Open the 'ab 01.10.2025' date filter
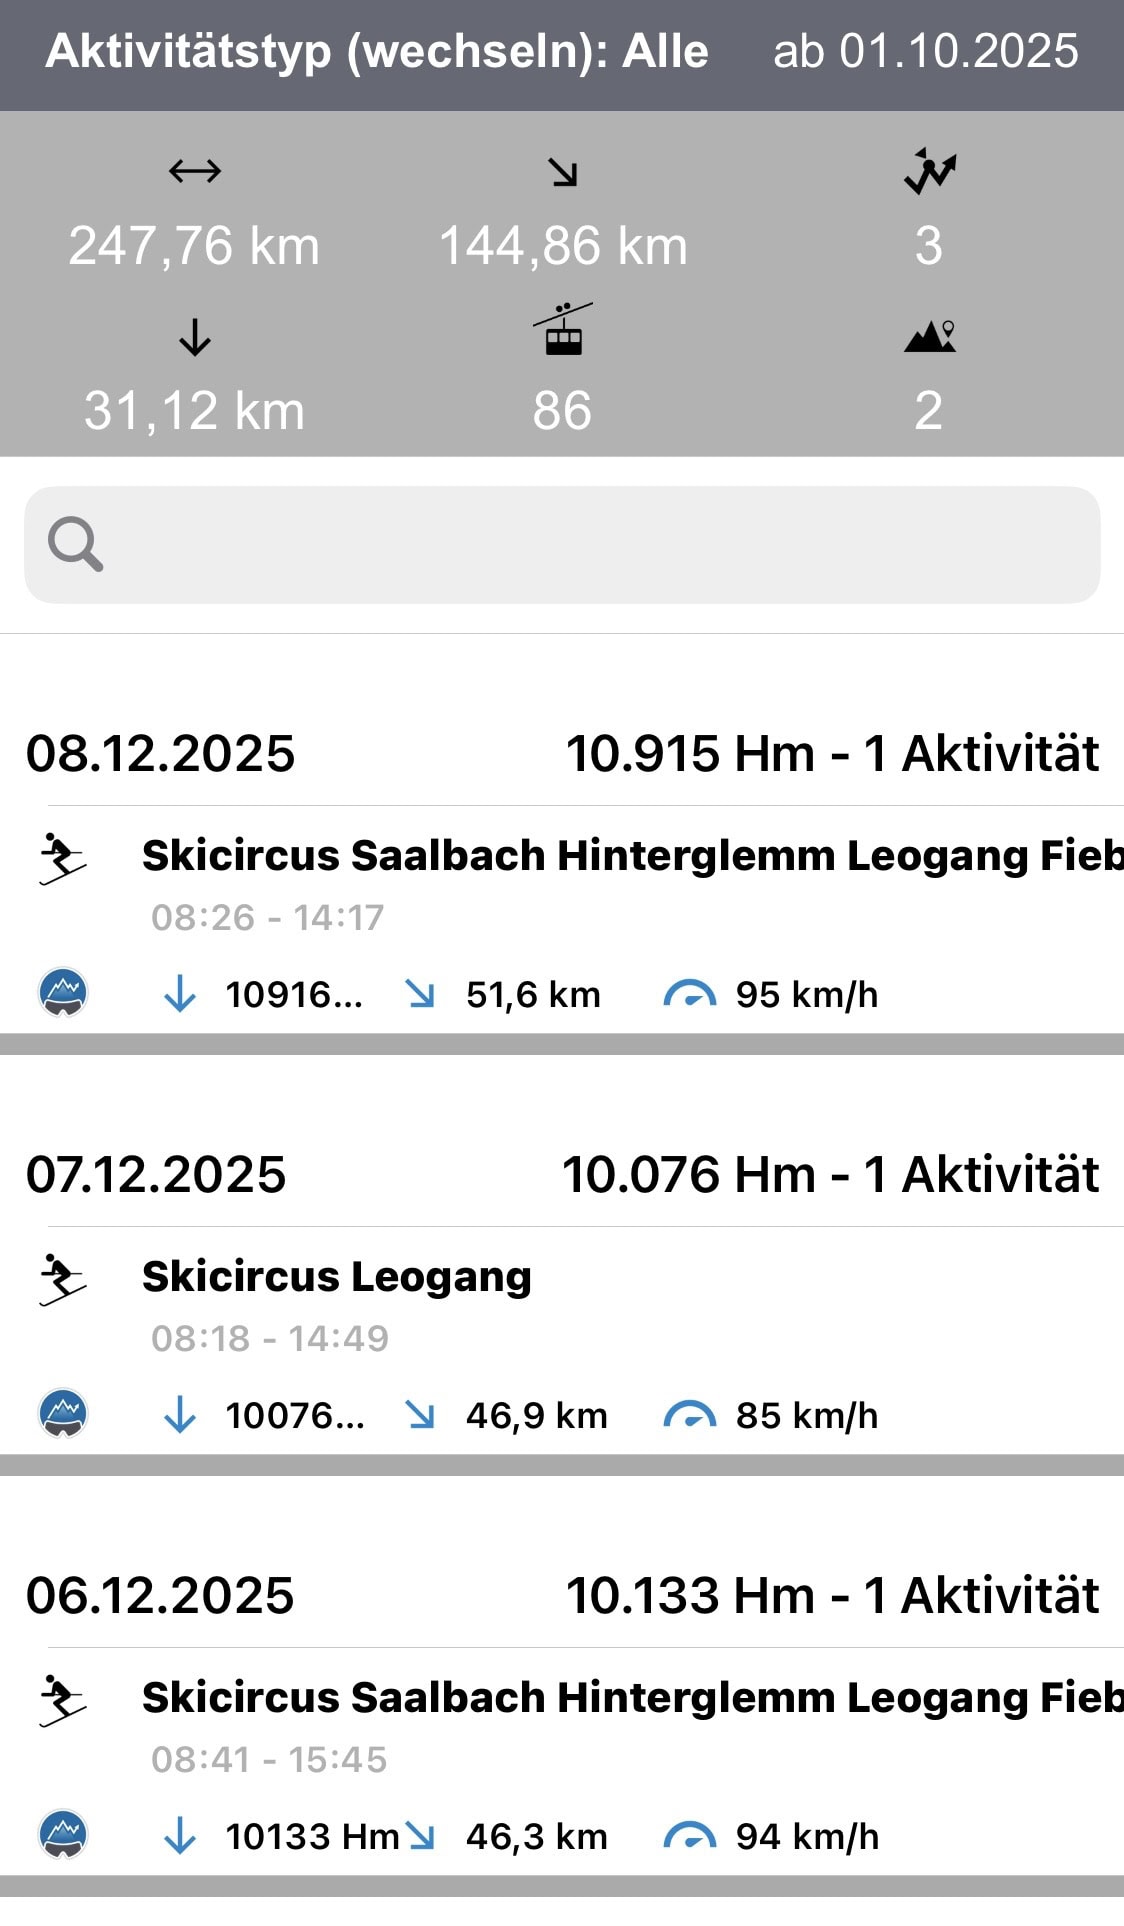The image size is (1124, 1926). pyautogui.click(x=925, y=52)
